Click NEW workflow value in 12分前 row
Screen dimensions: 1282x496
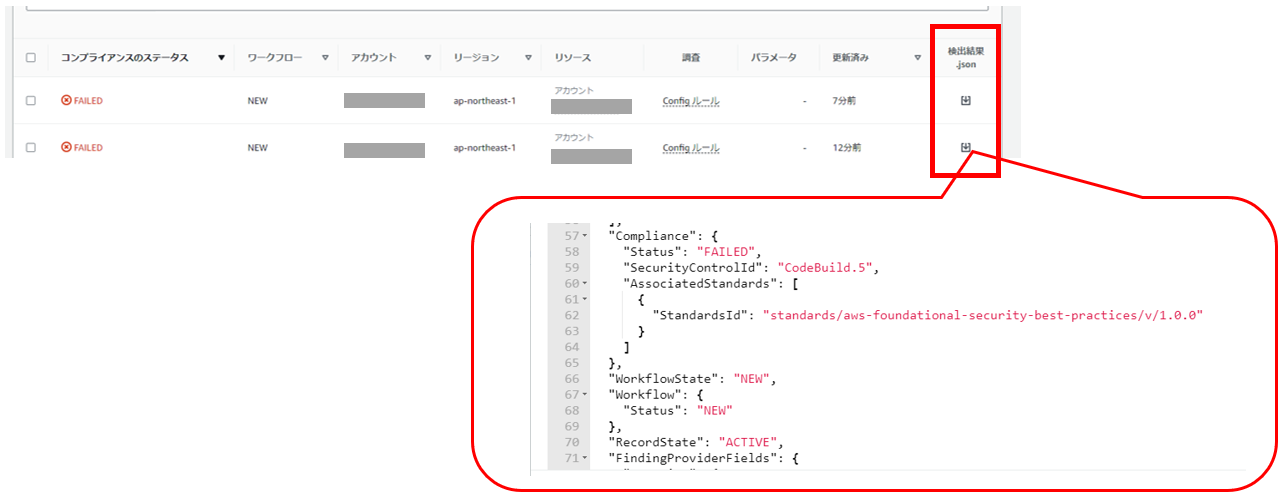coord(257,148)
